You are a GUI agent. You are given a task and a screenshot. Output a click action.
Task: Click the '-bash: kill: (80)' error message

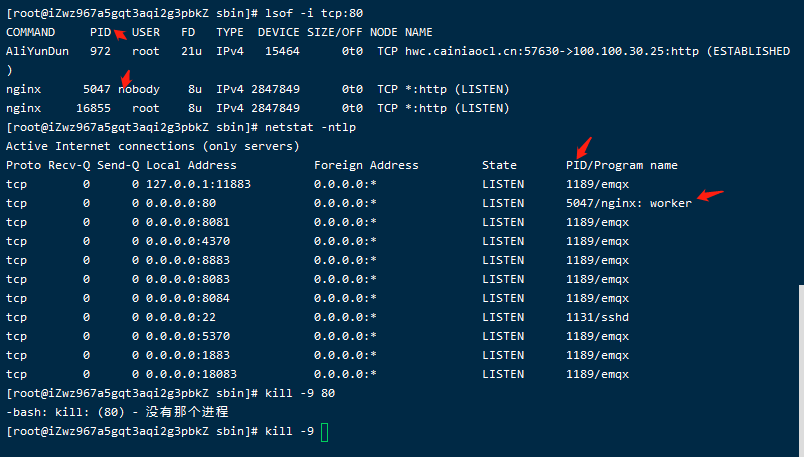click(117, 412)
